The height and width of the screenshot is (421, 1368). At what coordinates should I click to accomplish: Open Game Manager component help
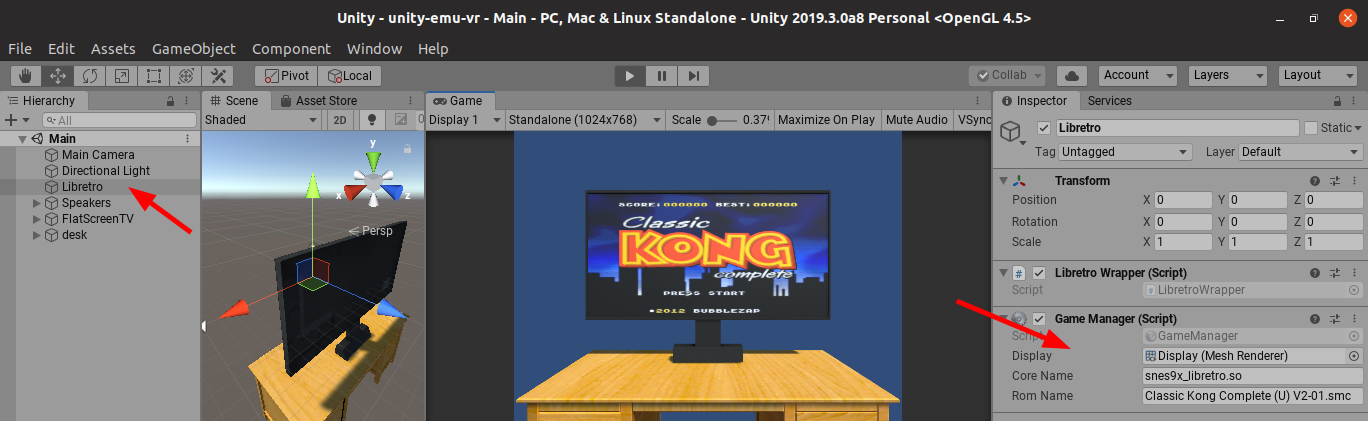point(1315,319)
